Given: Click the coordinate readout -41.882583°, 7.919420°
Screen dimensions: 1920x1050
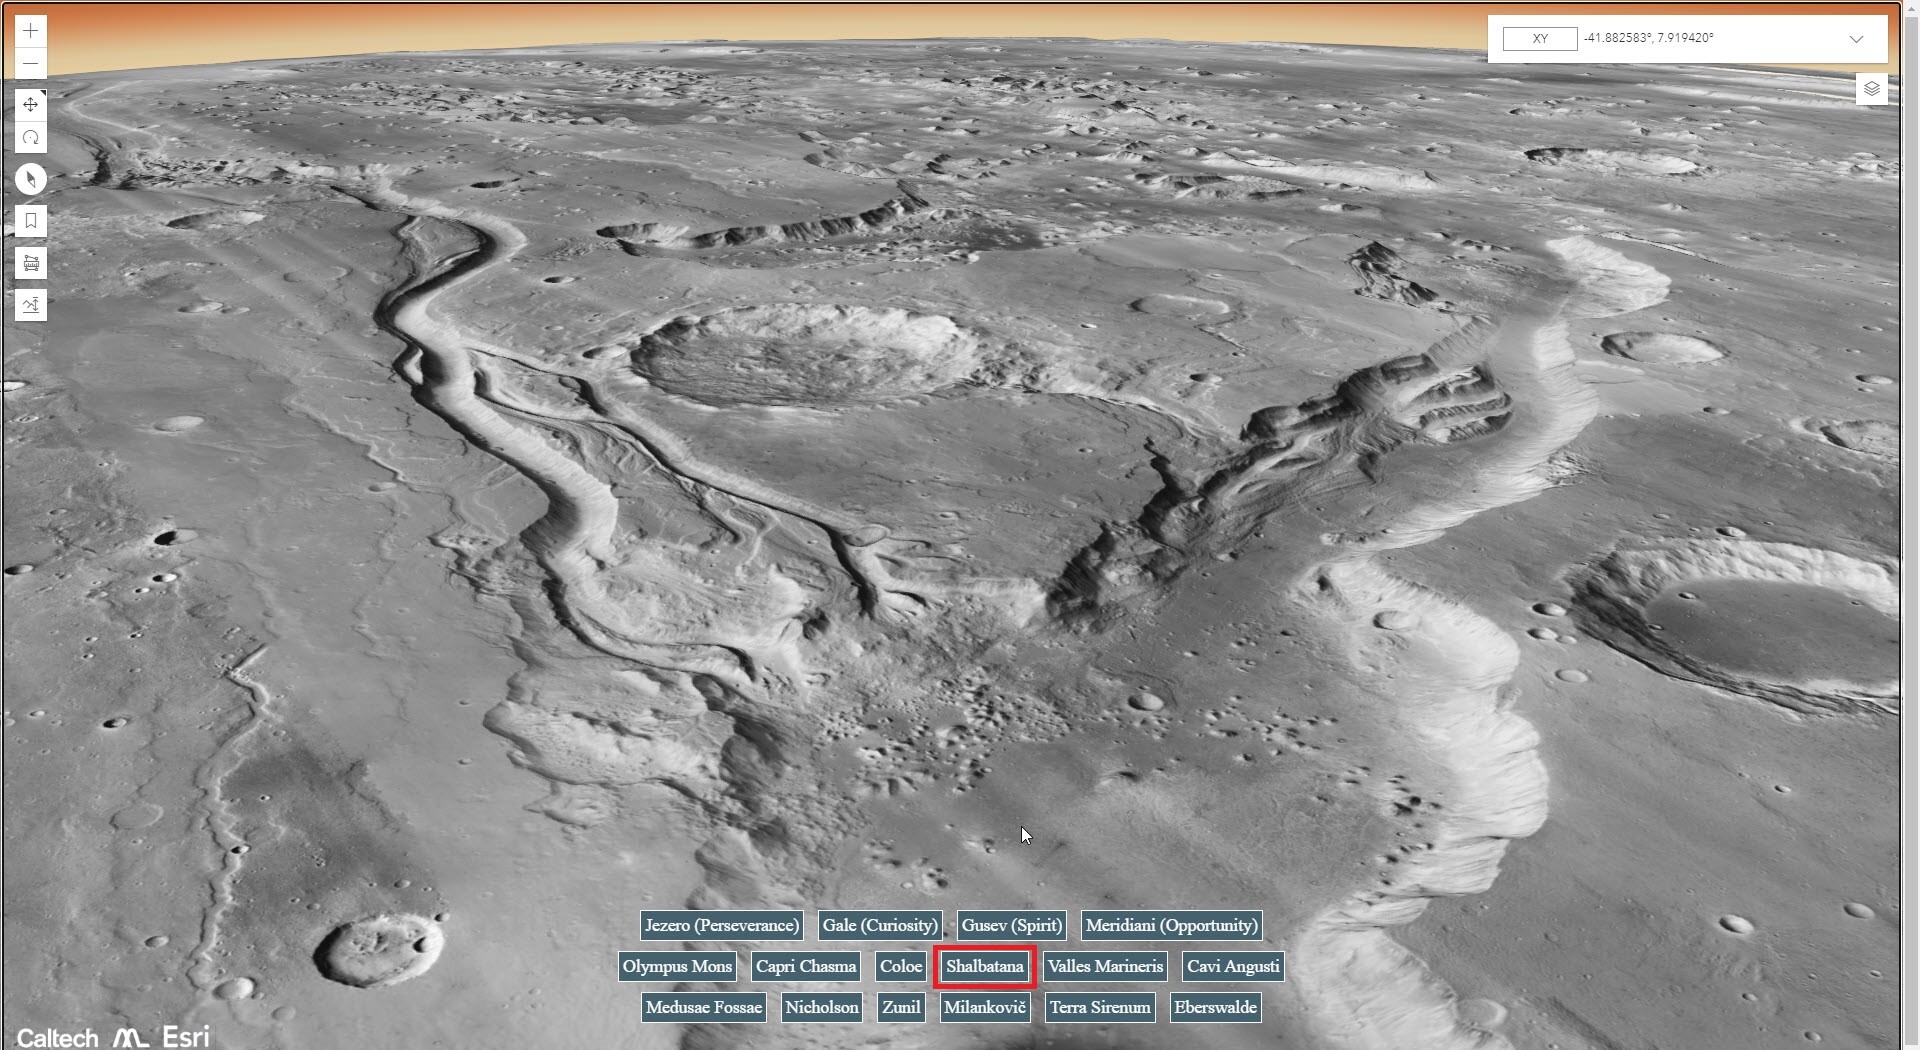Looking at the screenshot, I should (x=1648, y=38).
